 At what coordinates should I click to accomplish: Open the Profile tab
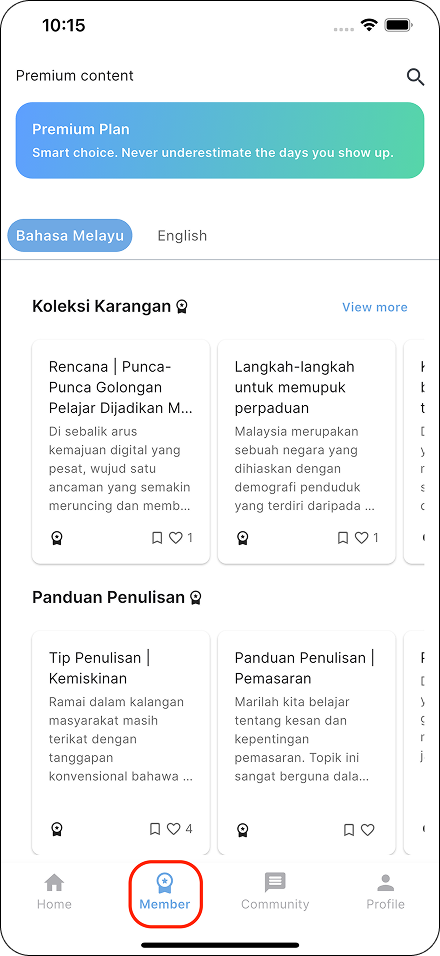pos(385,891)
